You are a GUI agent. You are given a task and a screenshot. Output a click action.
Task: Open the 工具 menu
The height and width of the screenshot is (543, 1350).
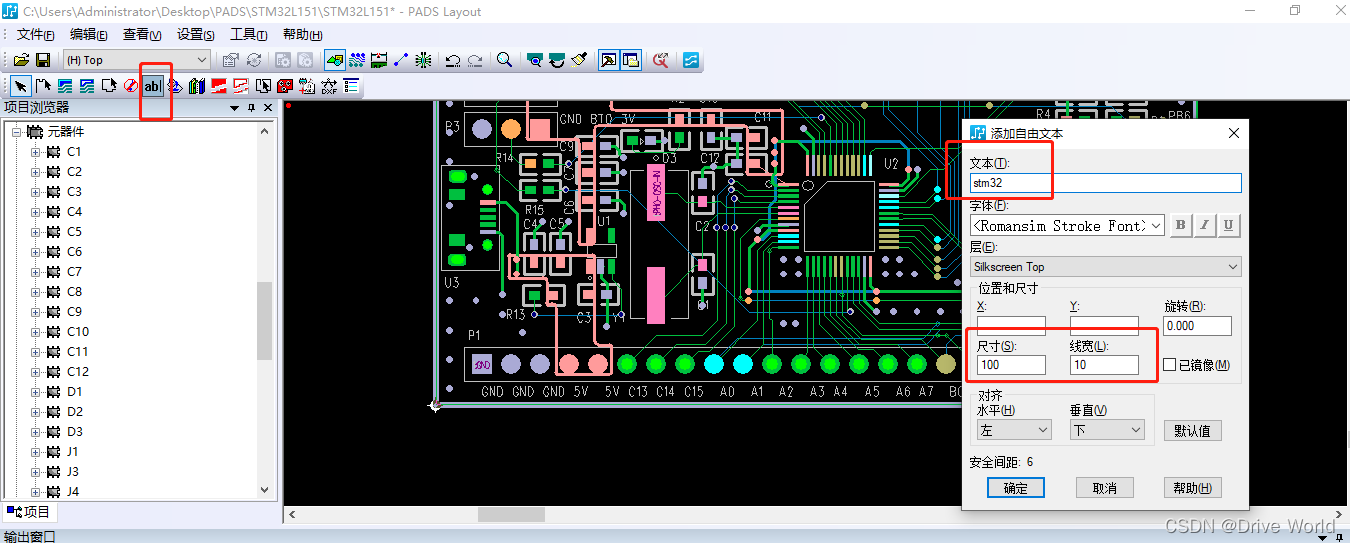click(x=248, y=34)
